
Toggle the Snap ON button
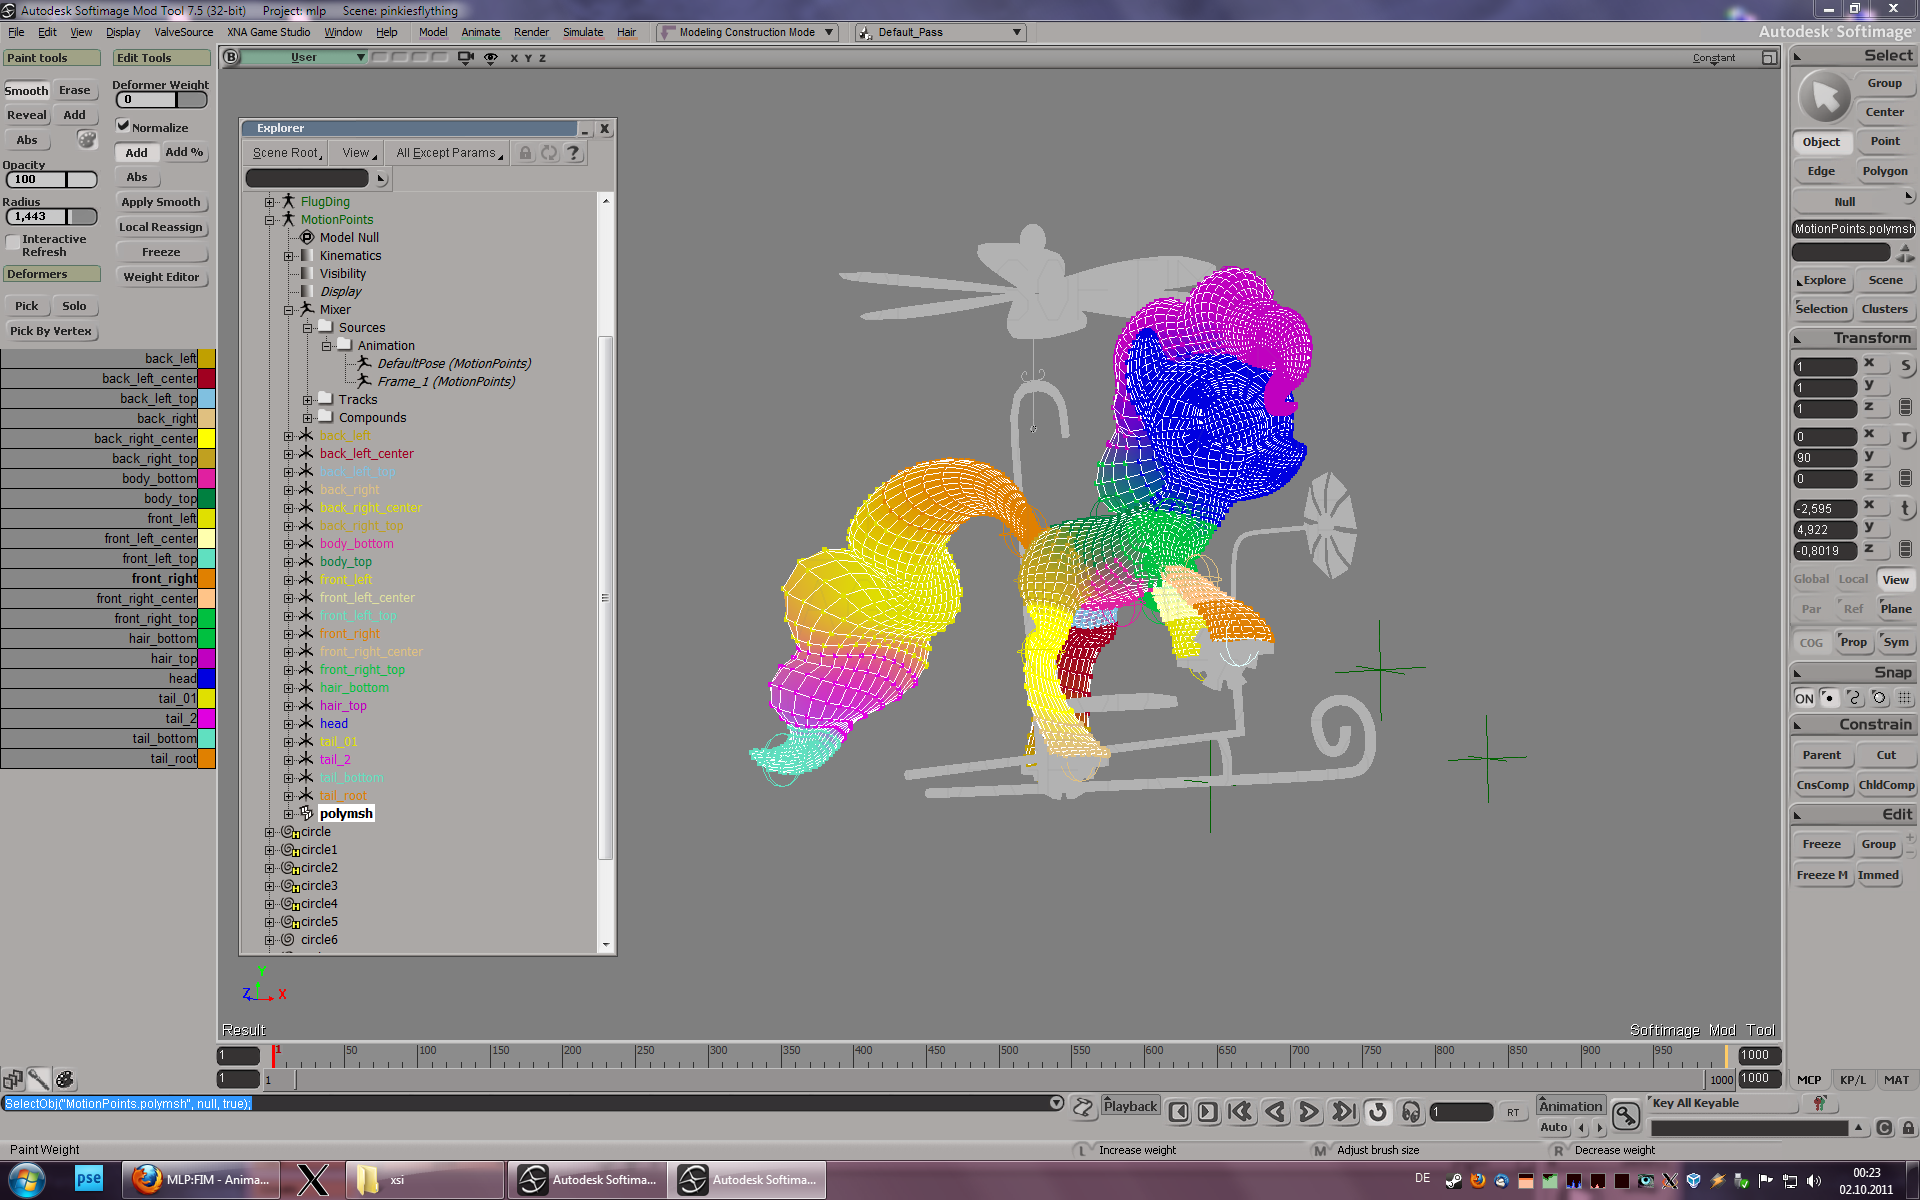pyautogui.click(x=1803, y=698)
